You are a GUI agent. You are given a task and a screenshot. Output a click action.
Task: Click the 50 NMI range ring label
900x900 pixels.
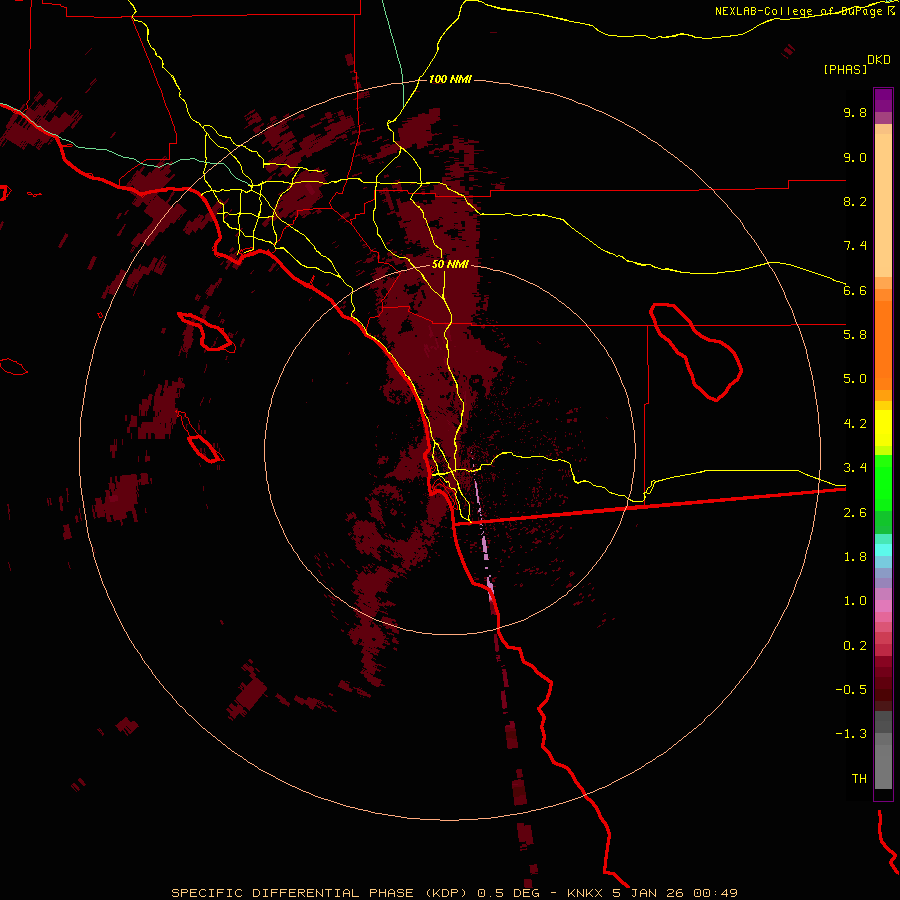coord(450,265)
